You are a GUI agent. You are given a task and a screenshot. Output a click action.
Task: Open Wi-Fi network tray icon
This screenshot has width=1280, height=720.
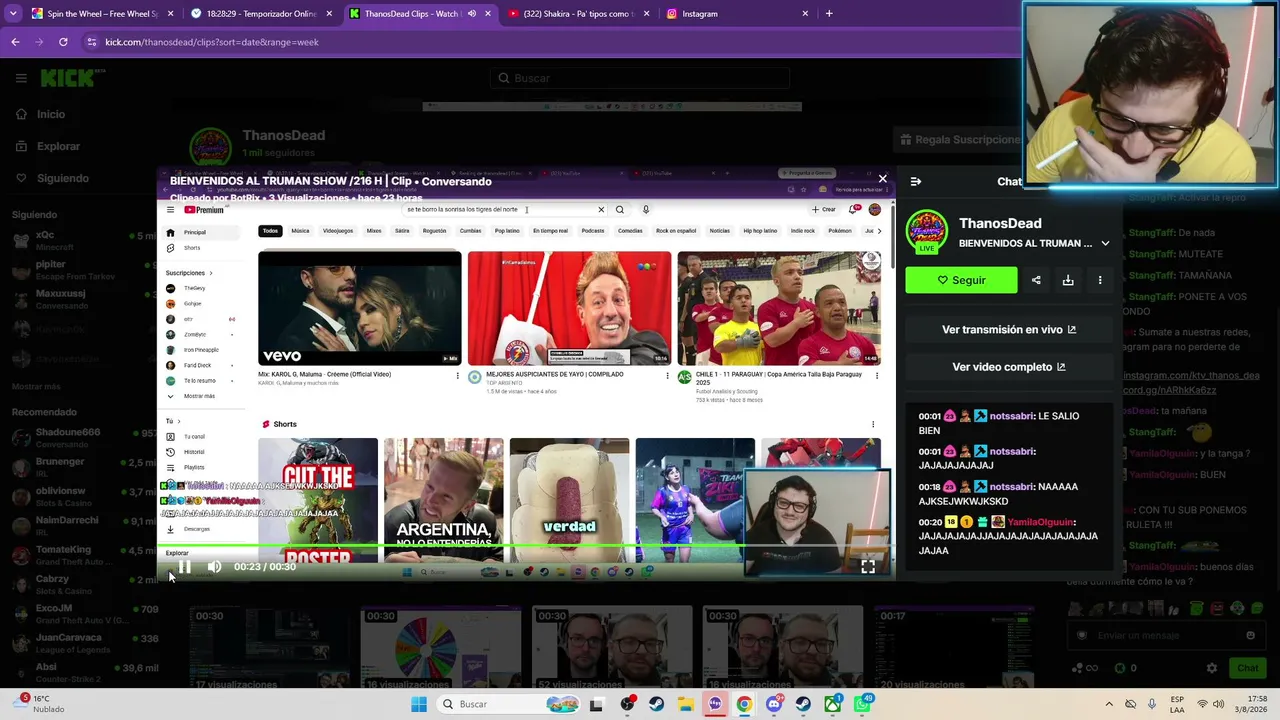click(1202, 704)
